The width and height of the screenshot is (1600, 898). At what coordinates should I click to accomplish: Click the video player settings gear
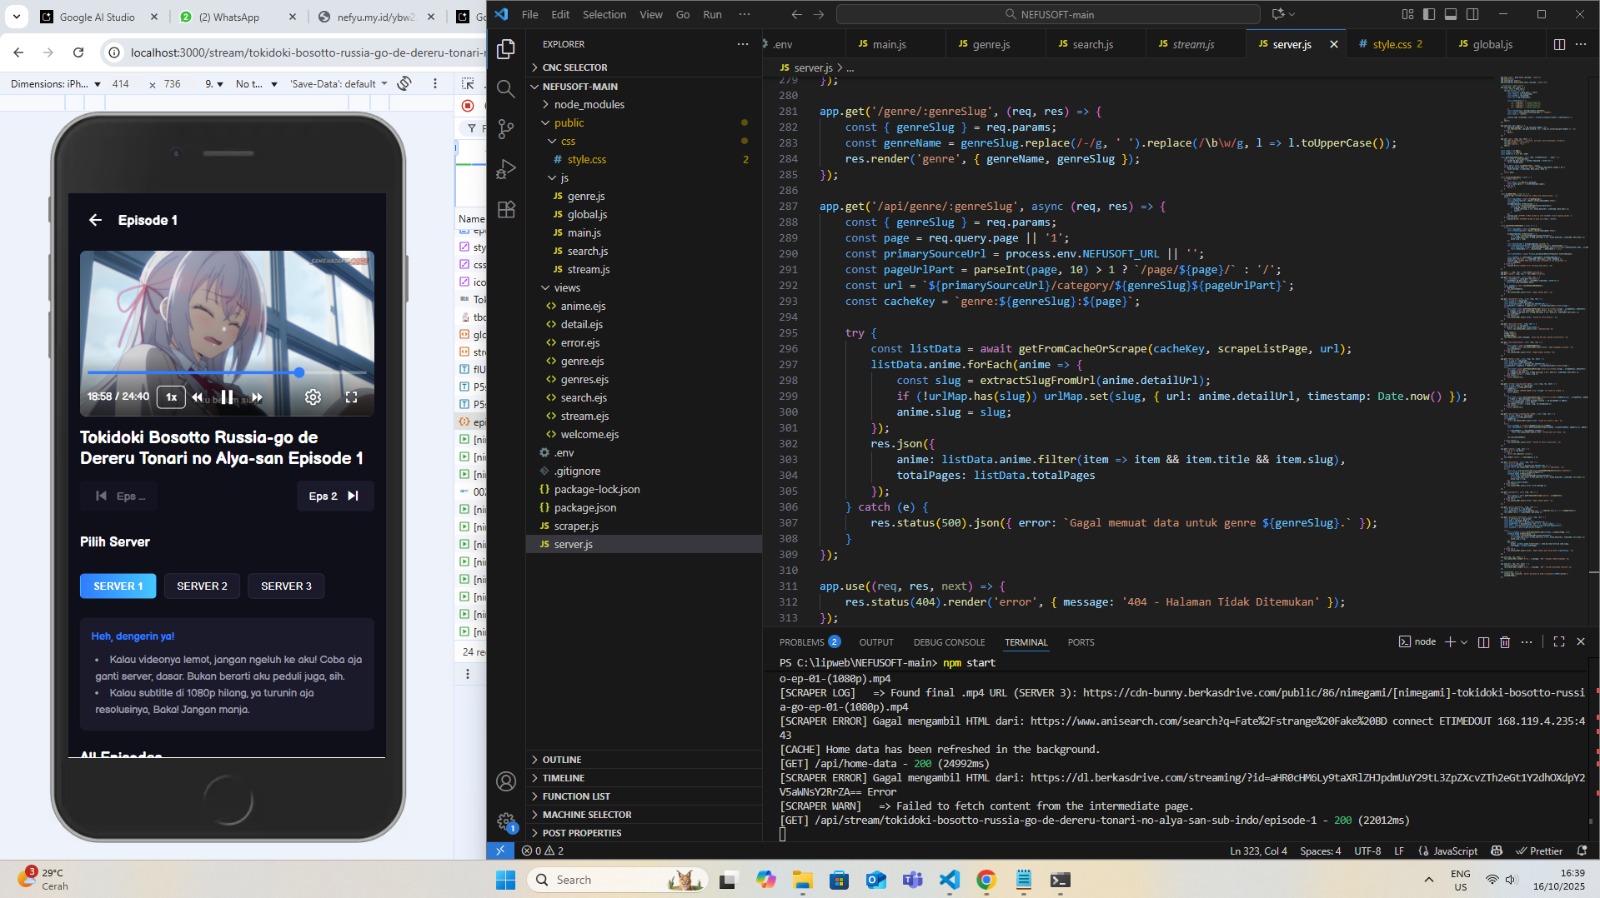tap(313, 397)
